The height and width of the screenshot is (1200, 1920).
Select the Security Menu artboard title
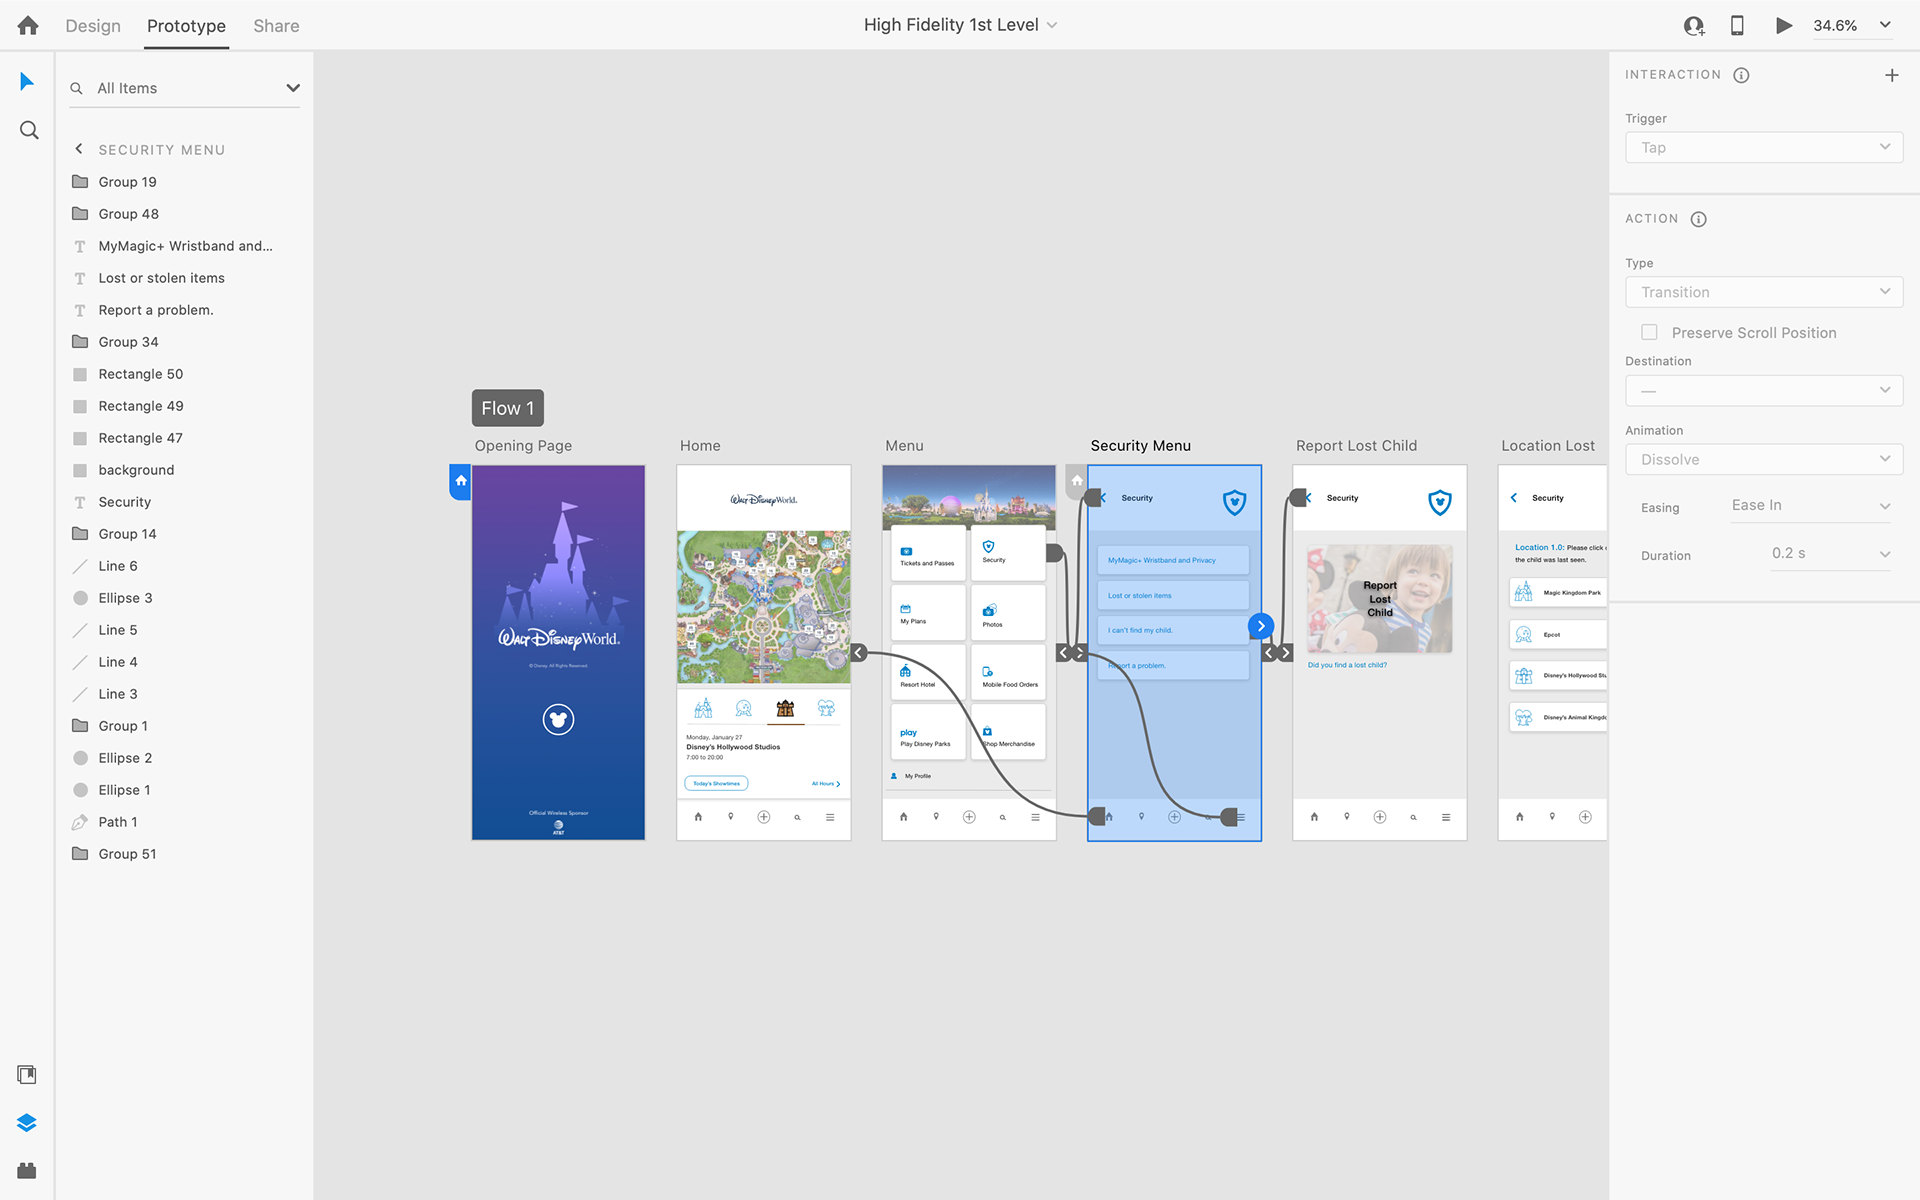tap(1140, 446)
